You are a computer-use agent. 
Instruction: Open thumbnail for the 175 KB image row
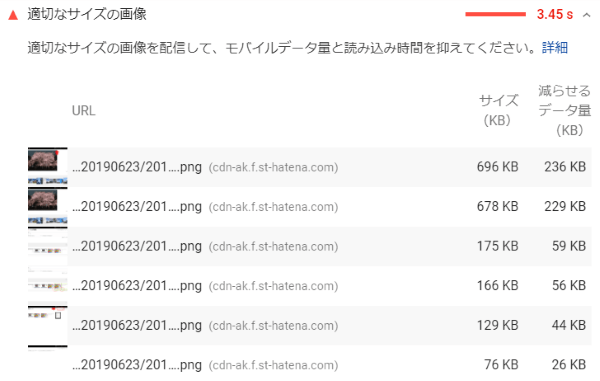[x=47, y=246]
